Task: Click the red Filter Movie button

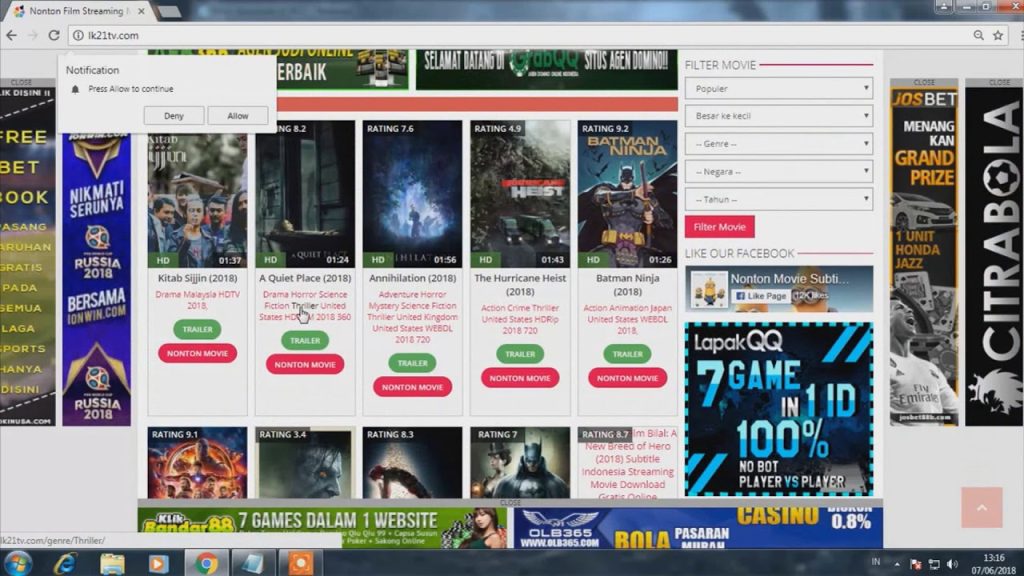Action: pyautogui.click(x=719, y=227)
